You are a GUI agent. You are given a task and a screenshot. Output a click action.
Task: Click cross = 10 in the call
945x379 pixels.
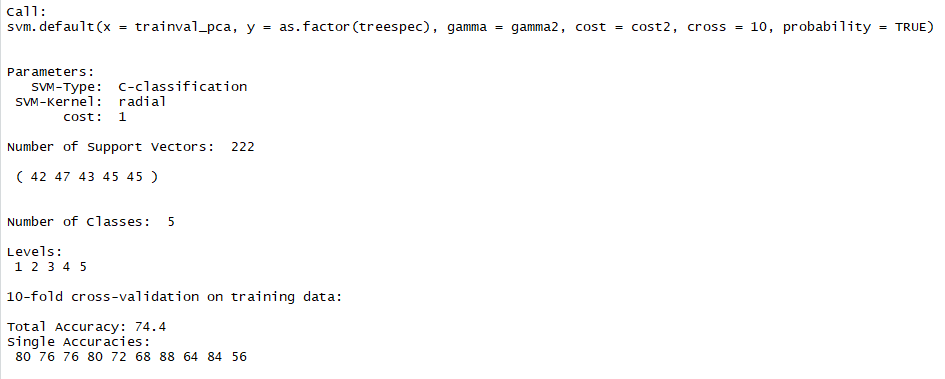click(724, 28)
